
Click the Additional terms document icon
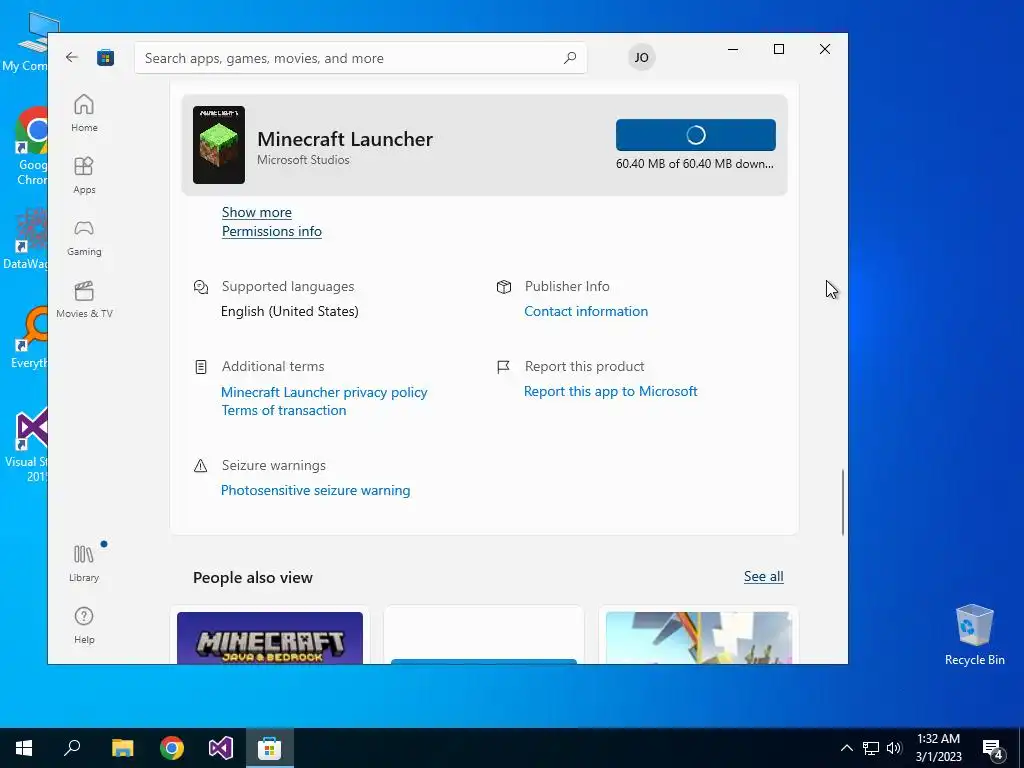pos(200,367)
